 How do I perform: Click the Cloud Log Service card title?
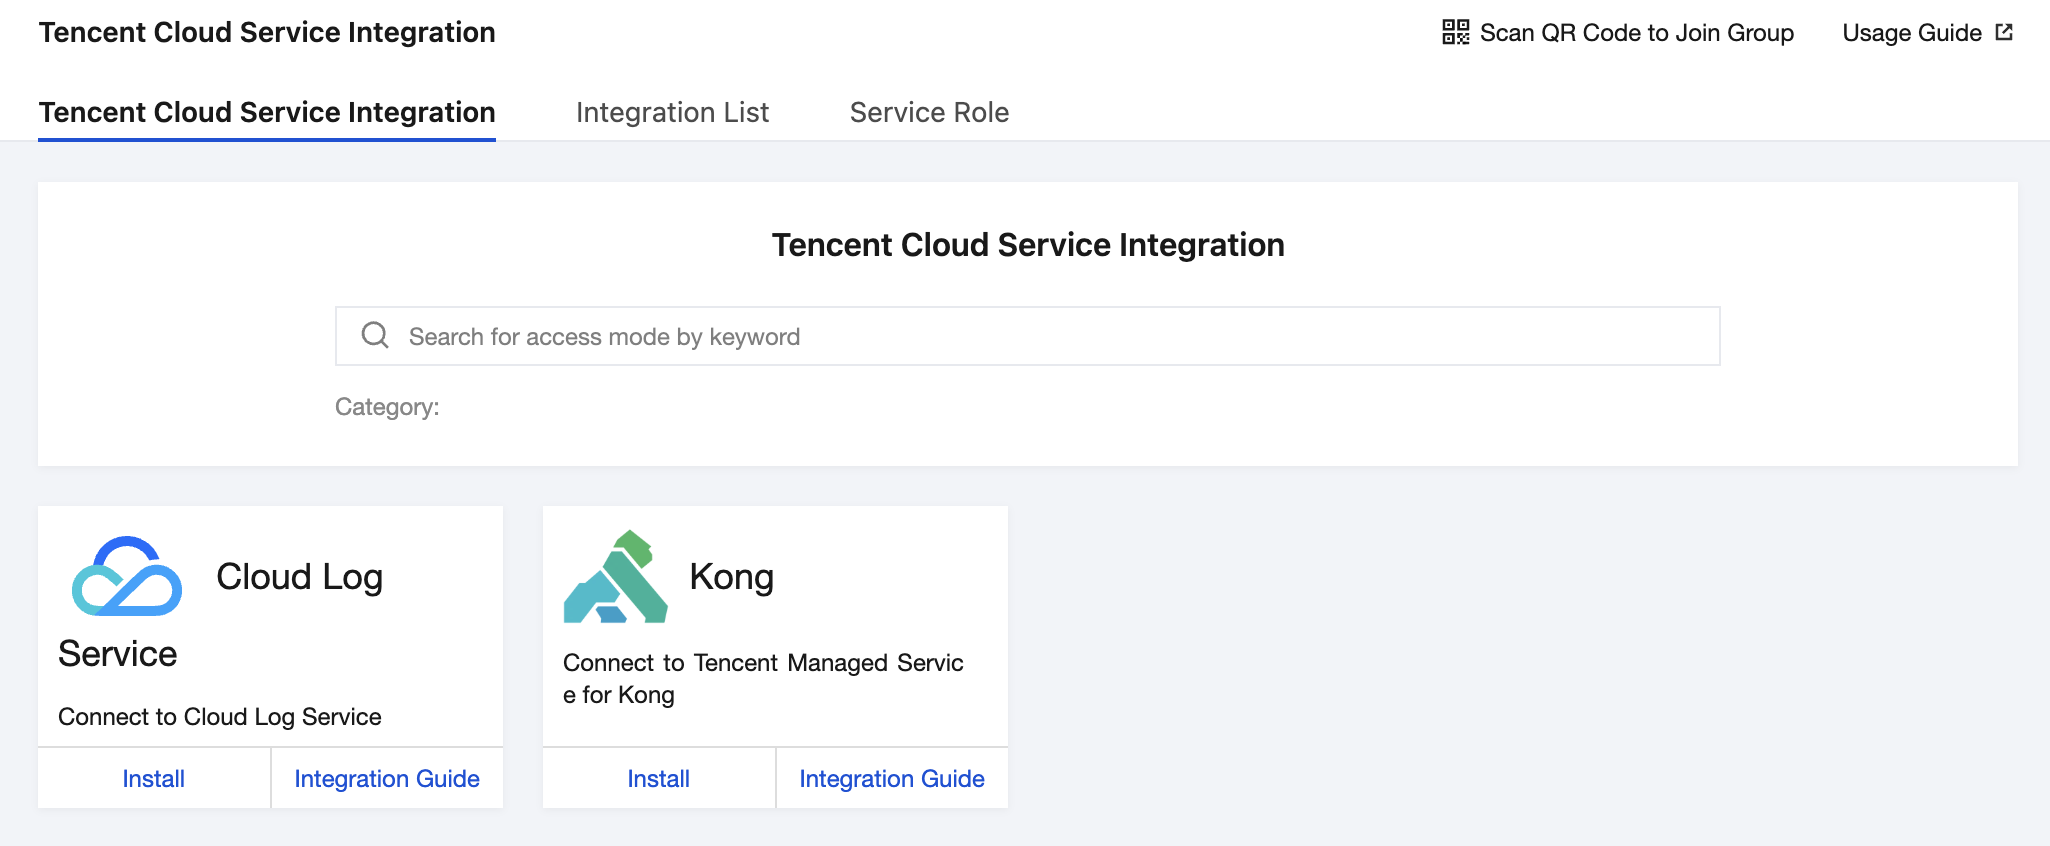[299, 577]
